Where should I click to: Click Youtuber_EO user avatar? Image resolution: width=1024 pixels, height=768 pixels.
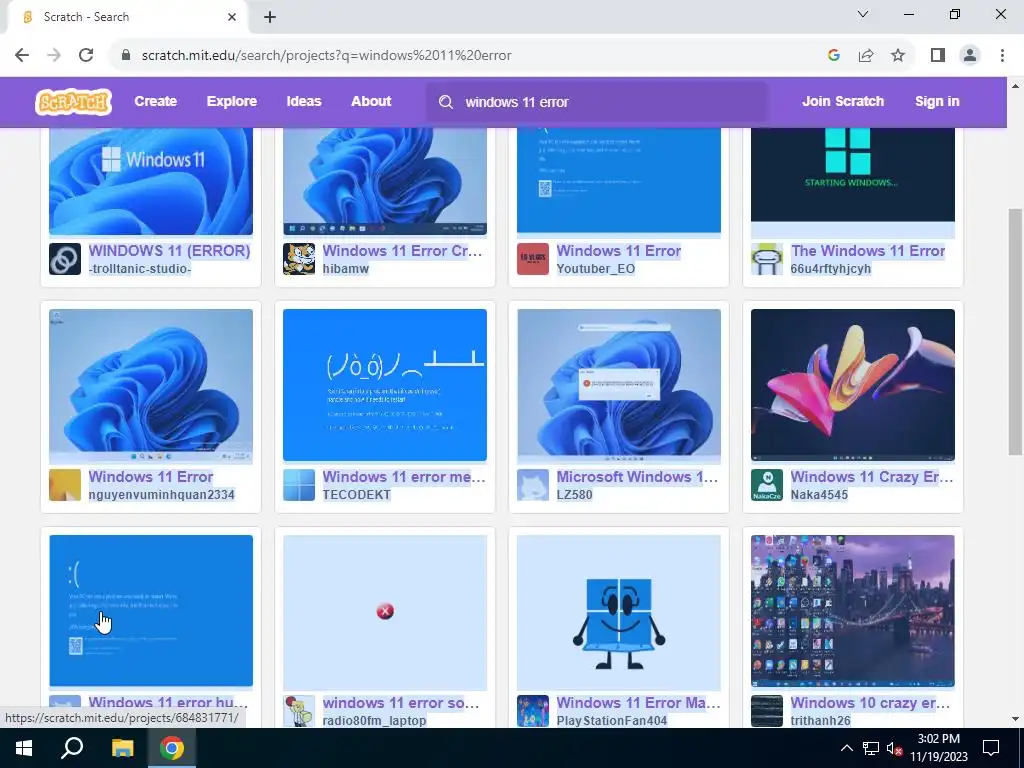[533, 259]
